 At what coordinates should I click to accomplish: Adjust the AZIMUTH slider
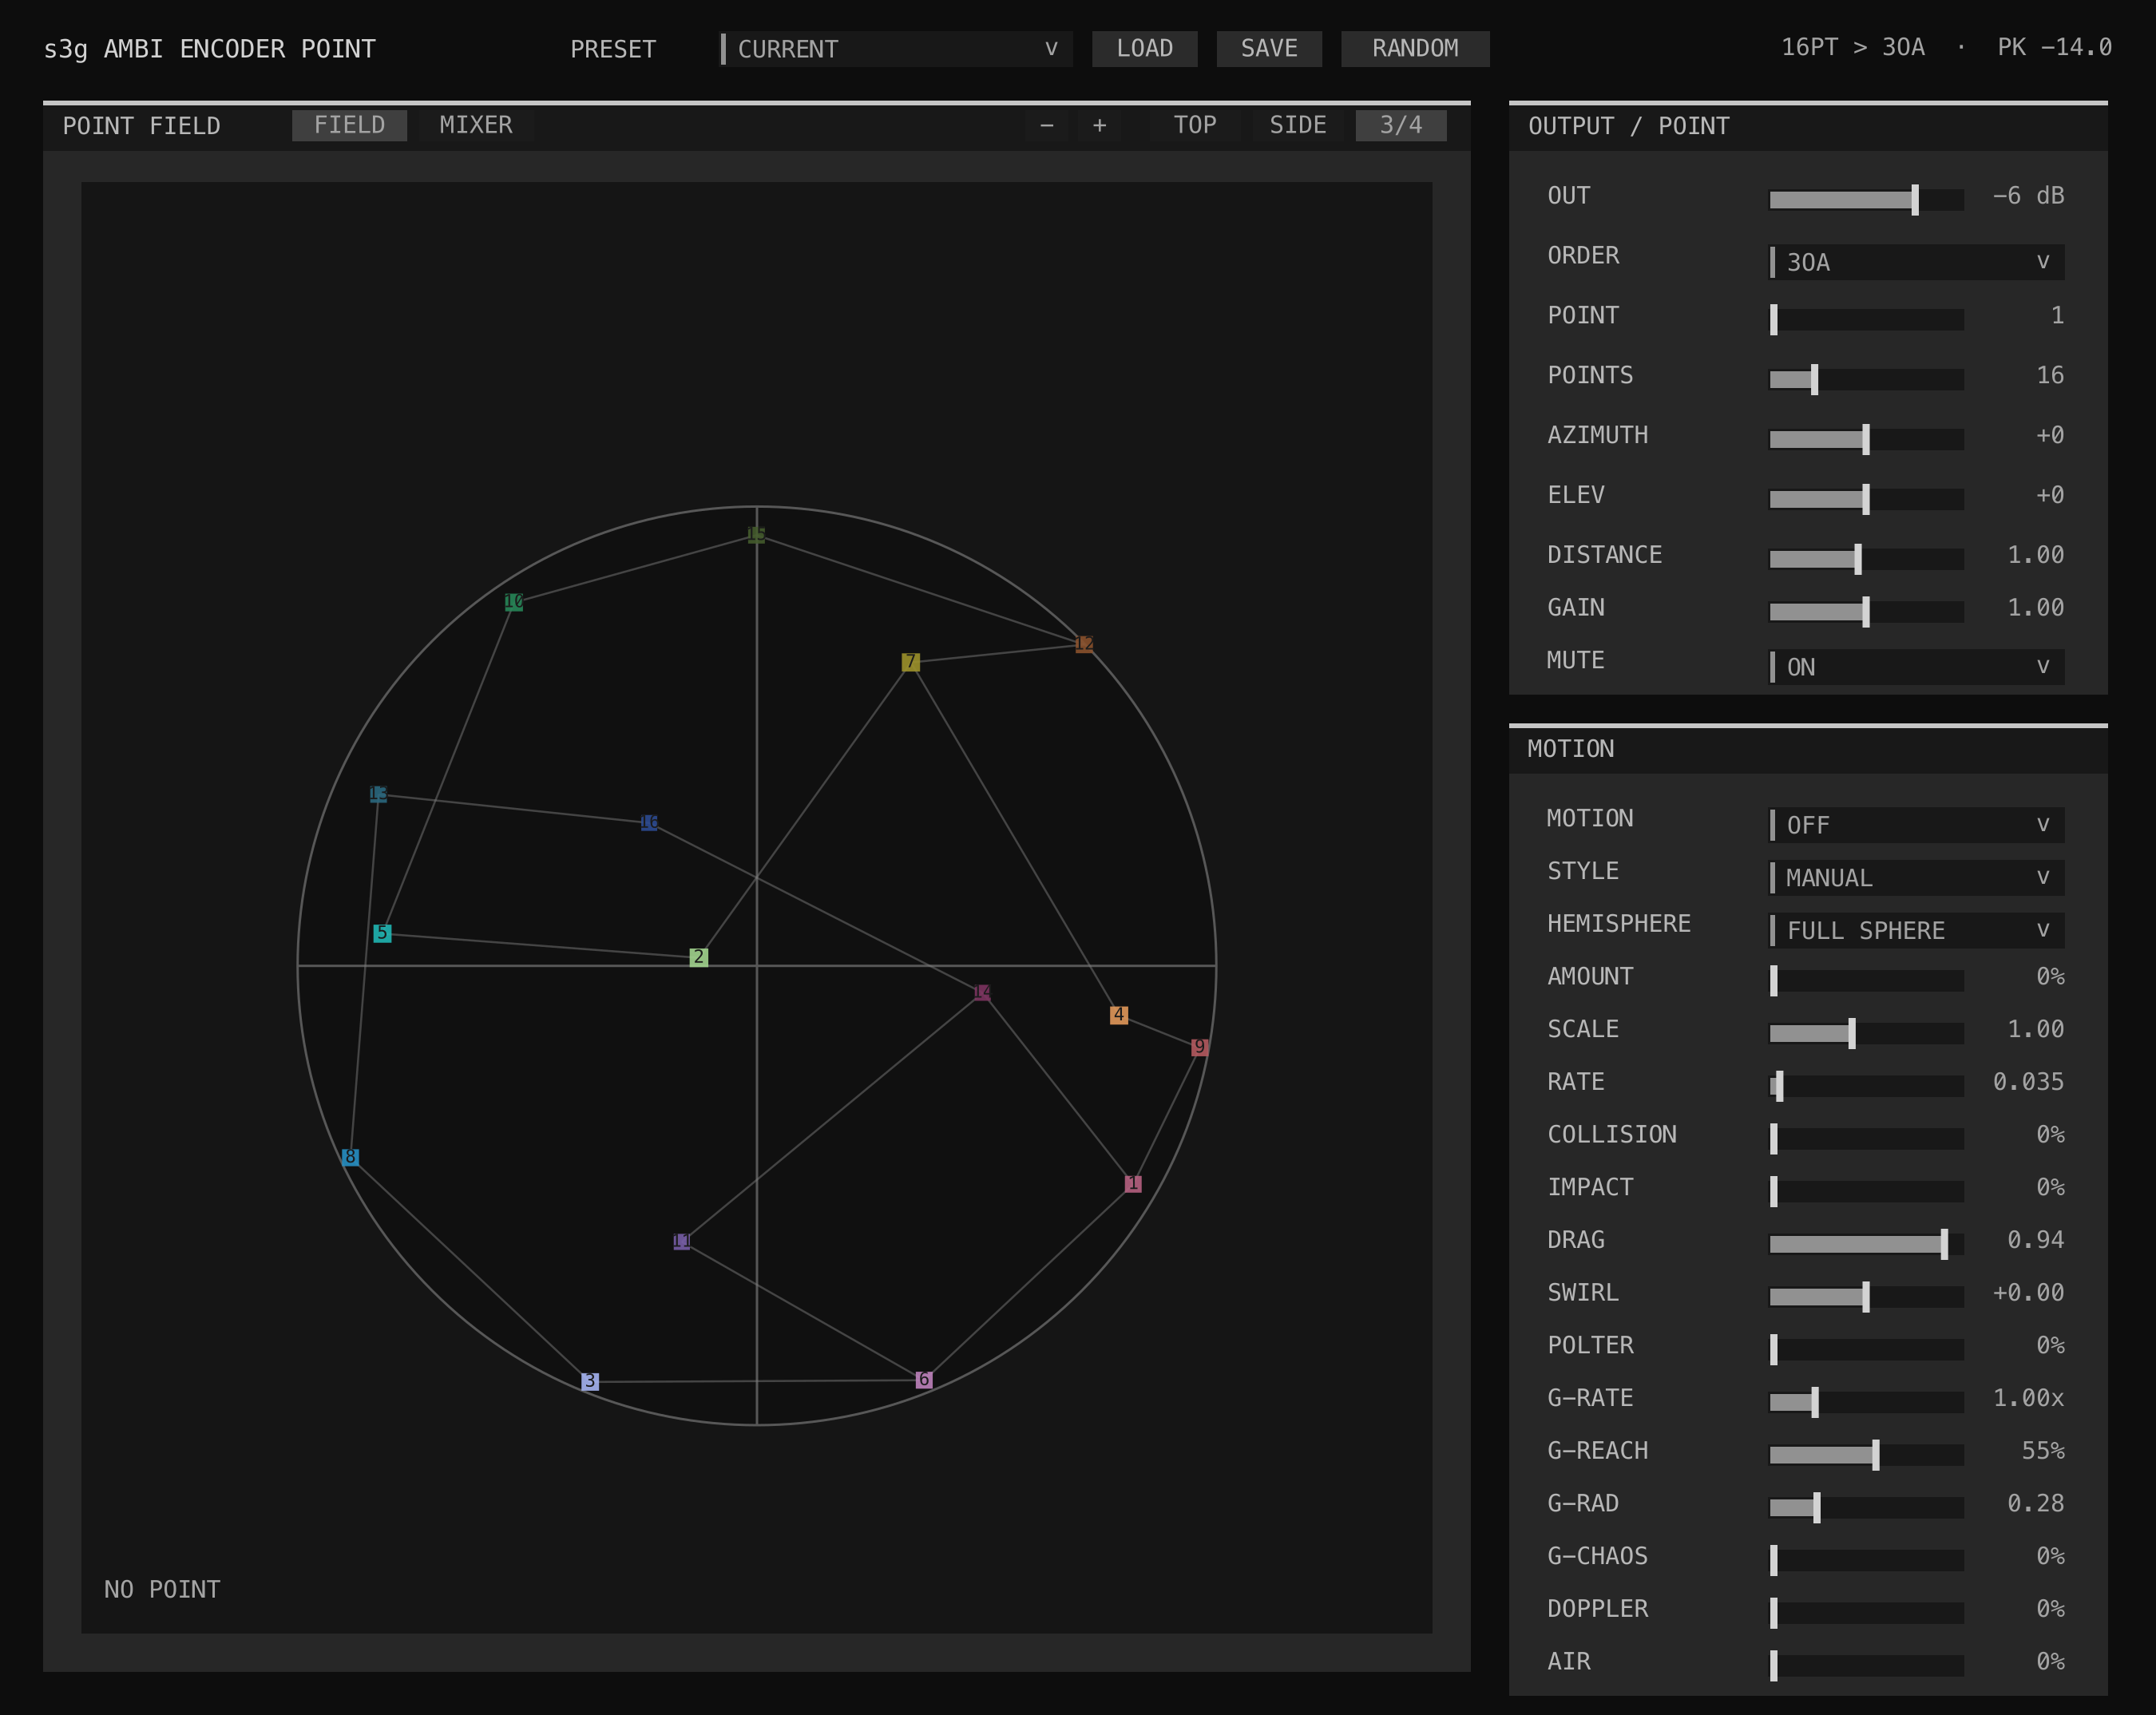pos(1866,440)
